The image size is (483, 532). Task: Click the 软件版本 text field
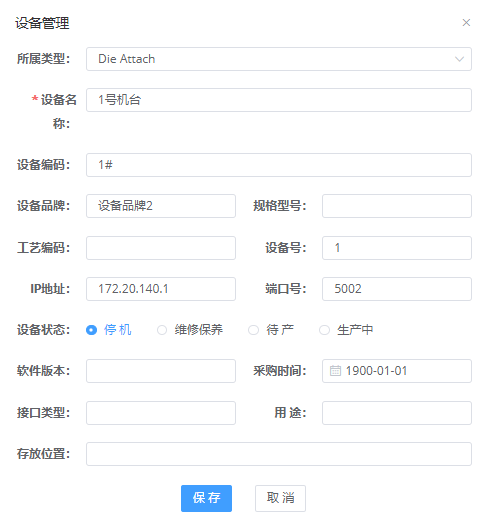(x=161, y=371)
